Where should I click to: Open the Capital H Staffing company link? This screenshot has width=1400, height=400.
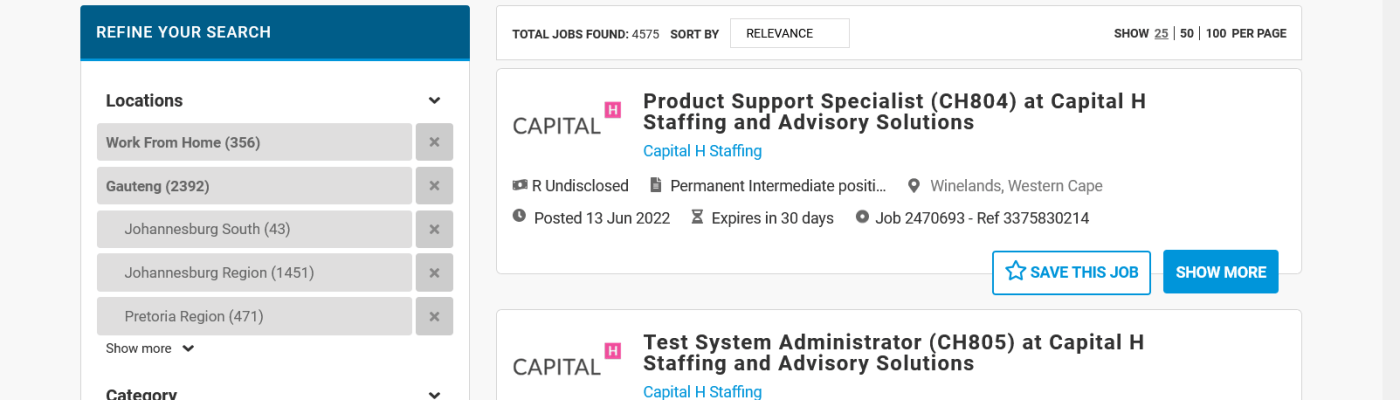(x=702, y=151)
